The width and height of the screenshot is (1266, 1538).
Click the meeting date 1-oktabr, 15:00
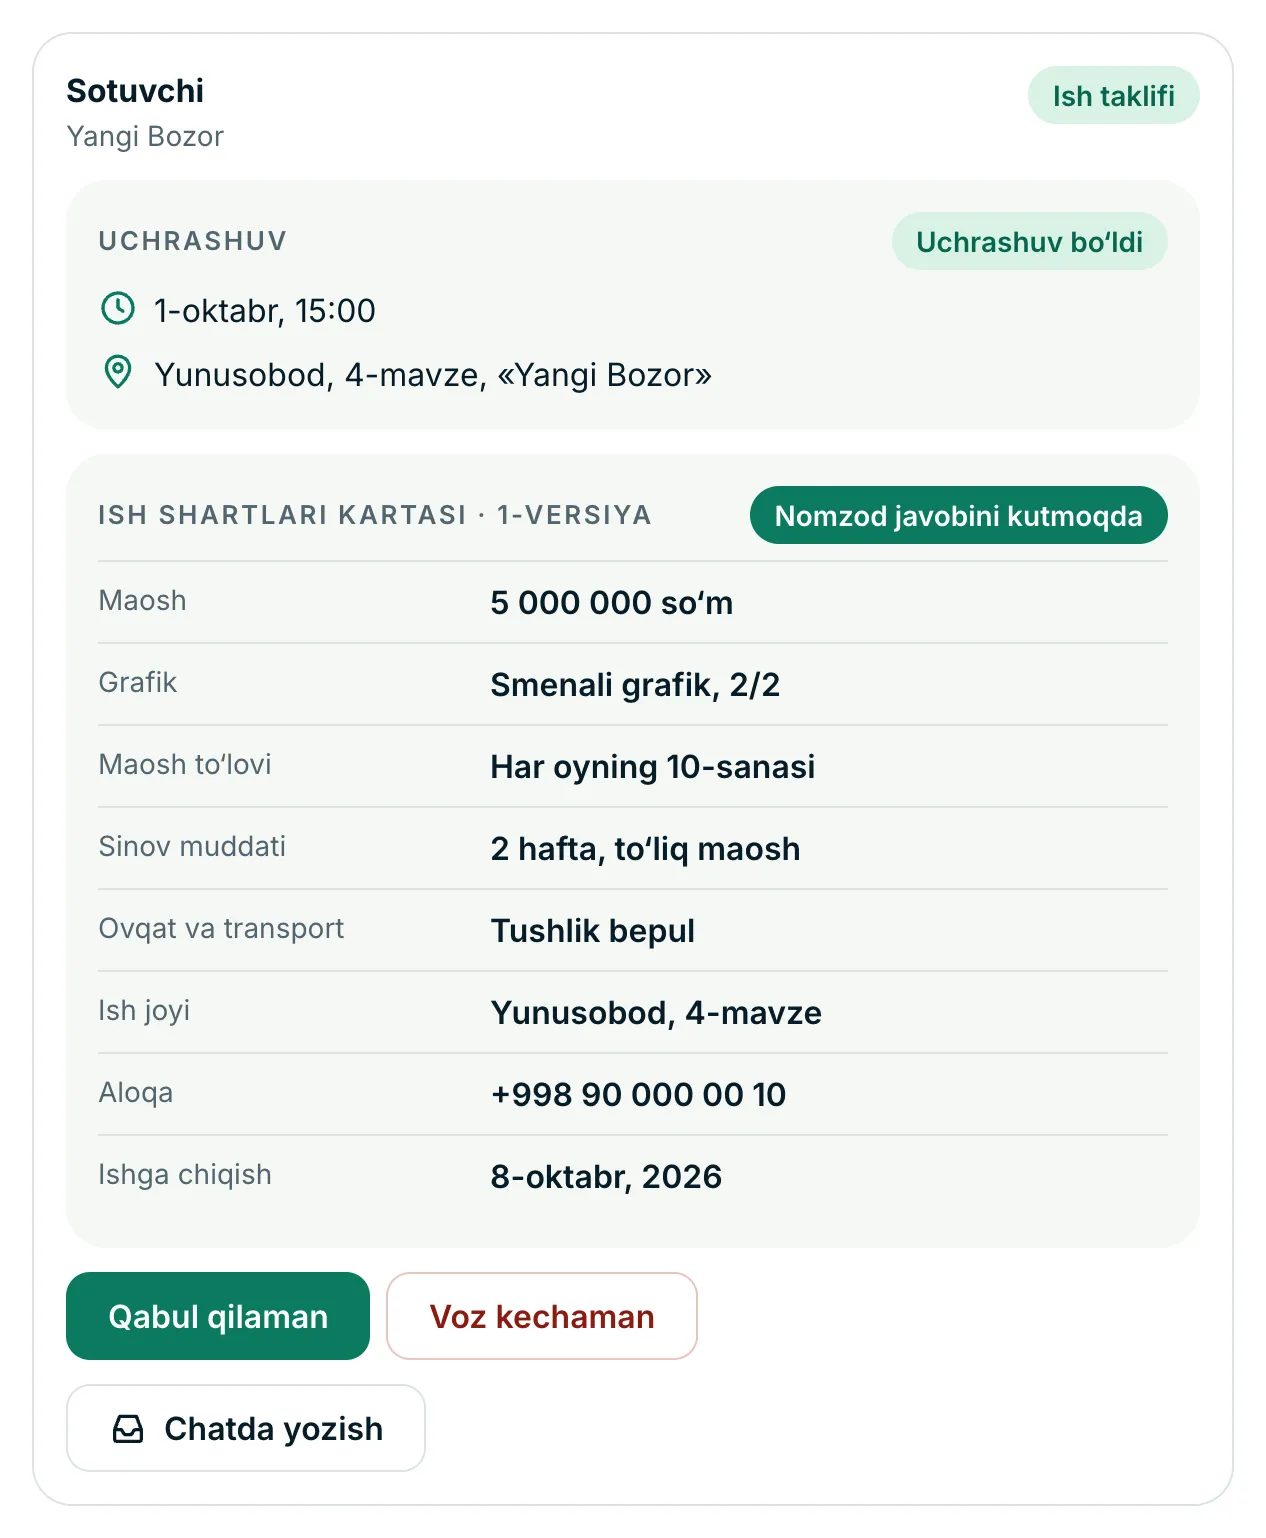click(265, 310)
